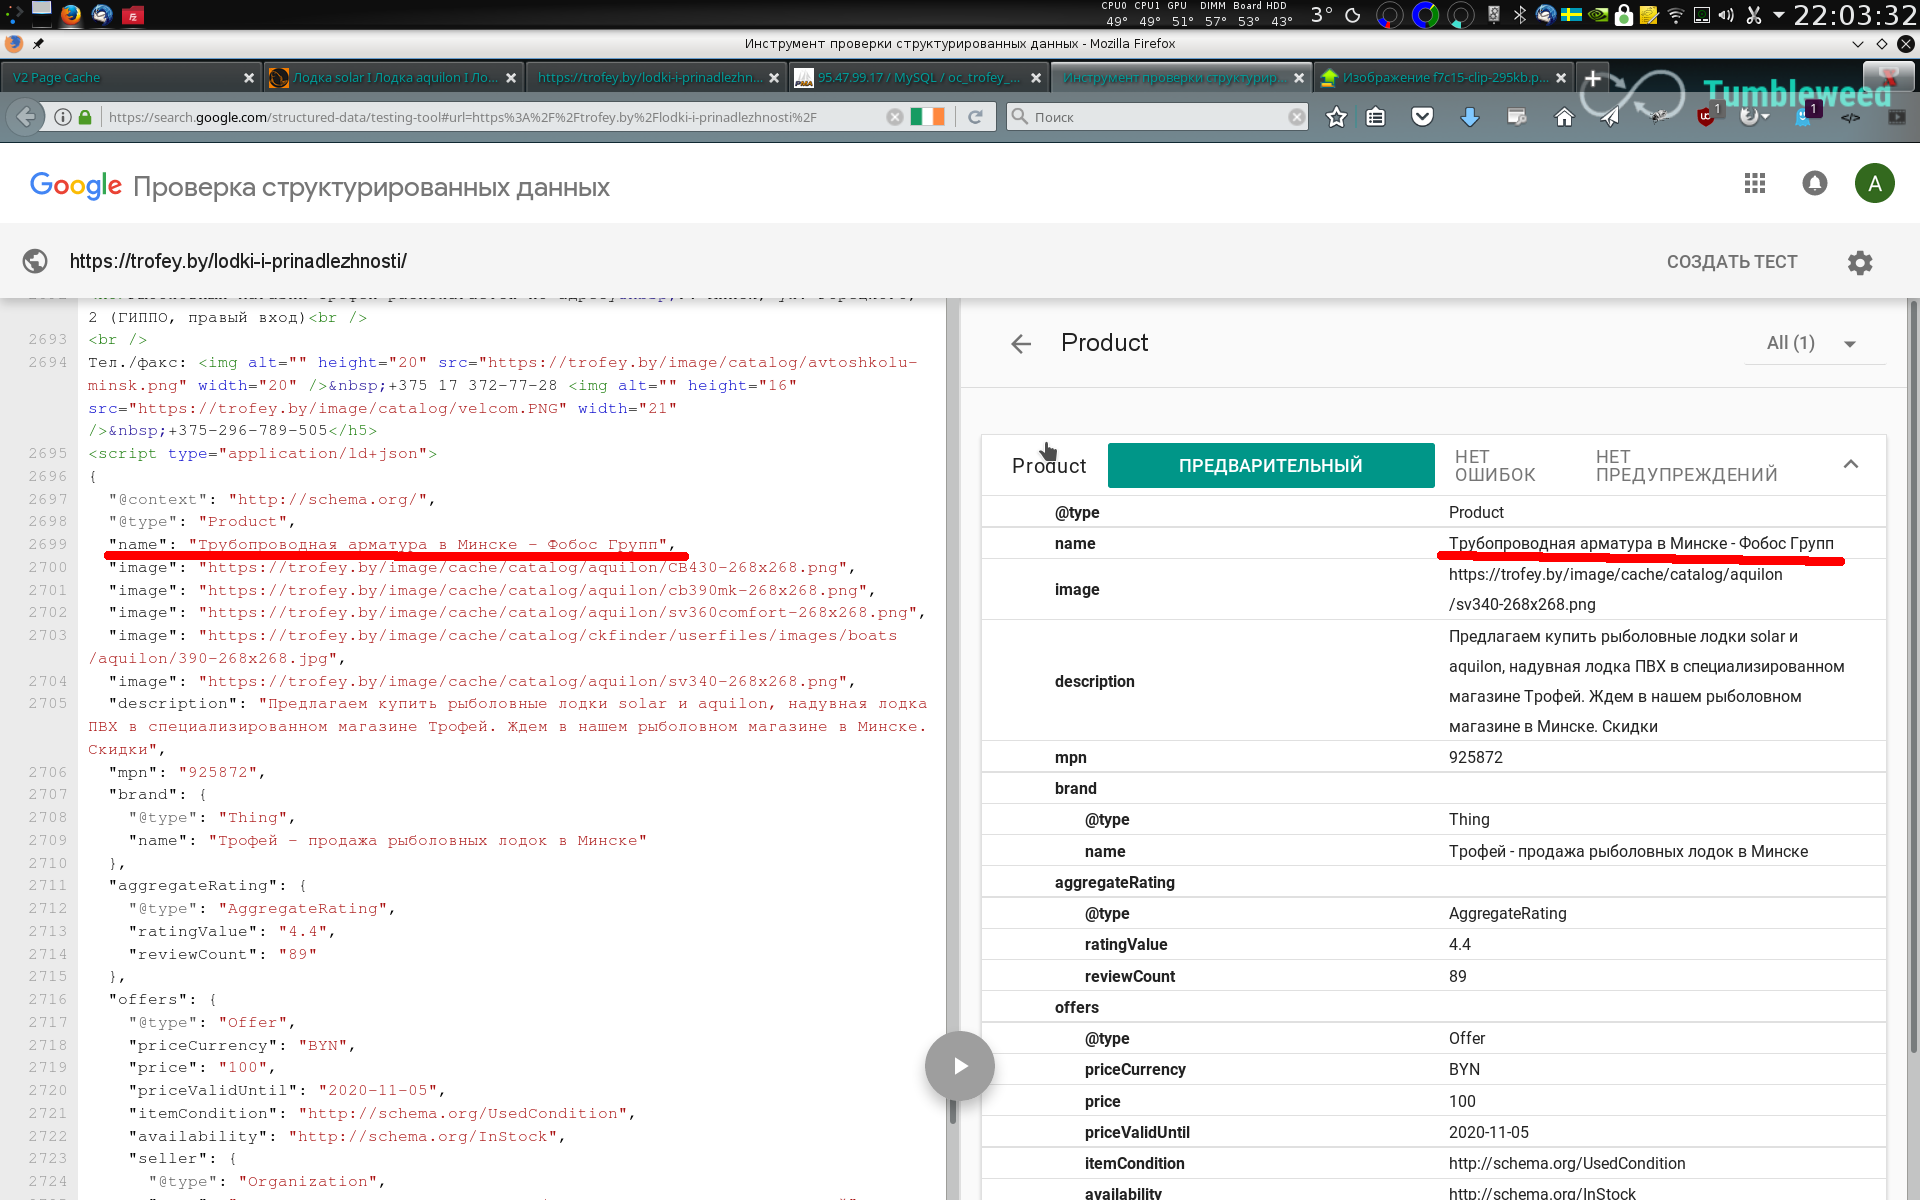The width and height of the screenshot is (1920, 1200).
Task: Click the Firefox search field
Action: pos(1157,117)
